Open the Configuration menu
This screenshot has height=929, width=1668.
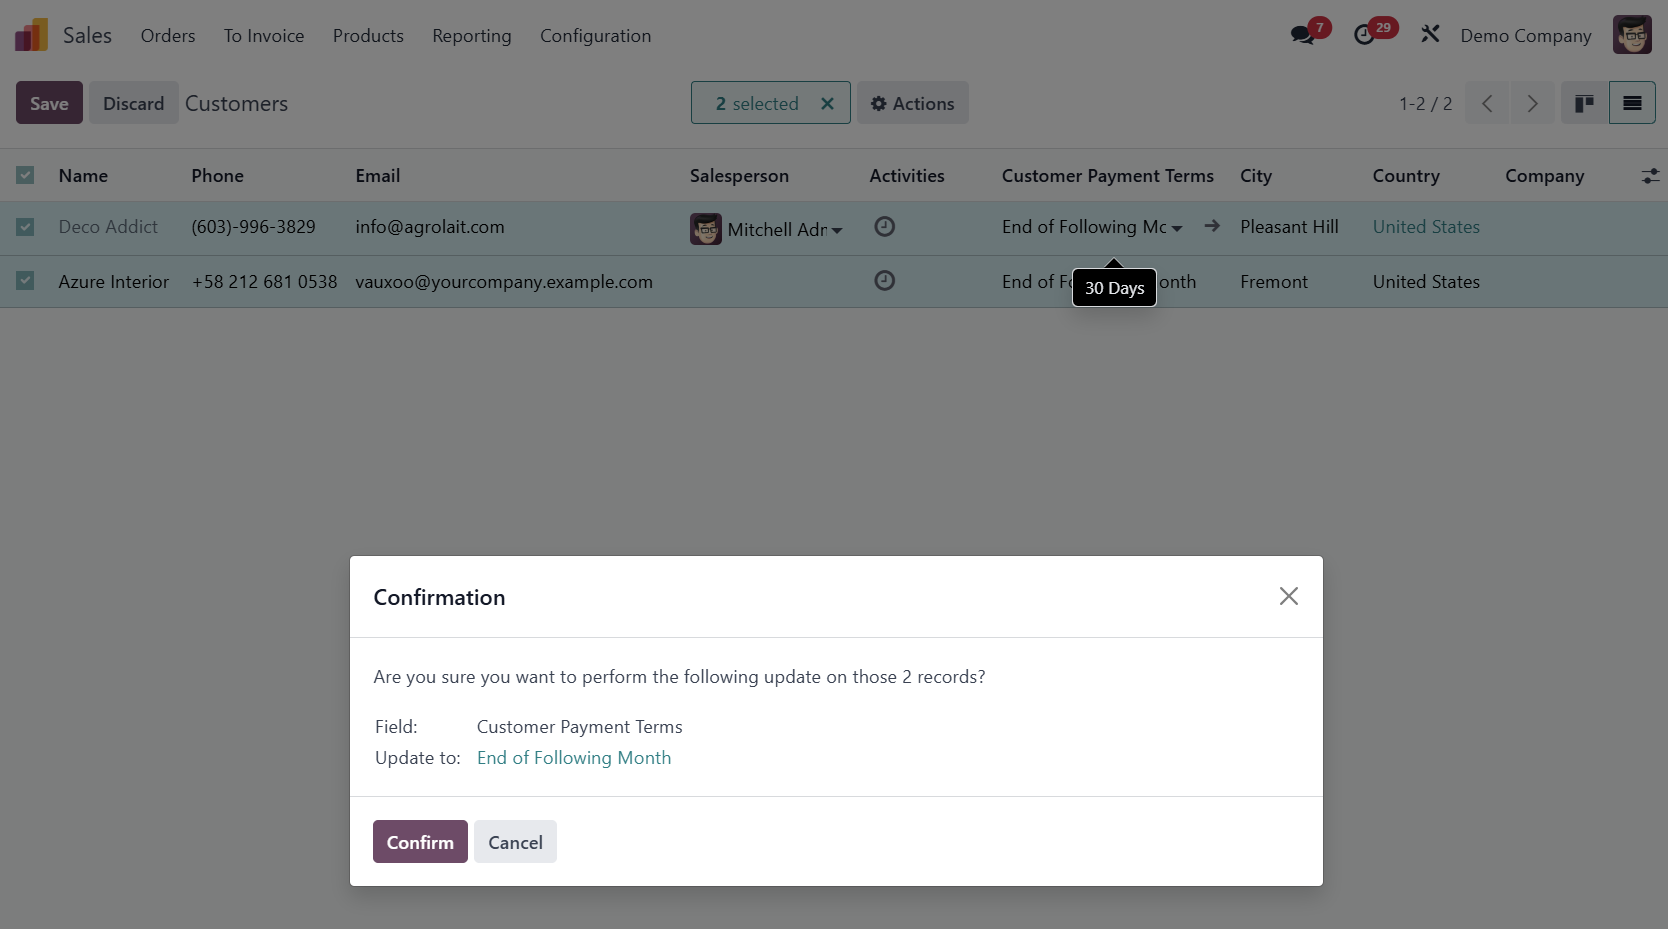[595, 36]
